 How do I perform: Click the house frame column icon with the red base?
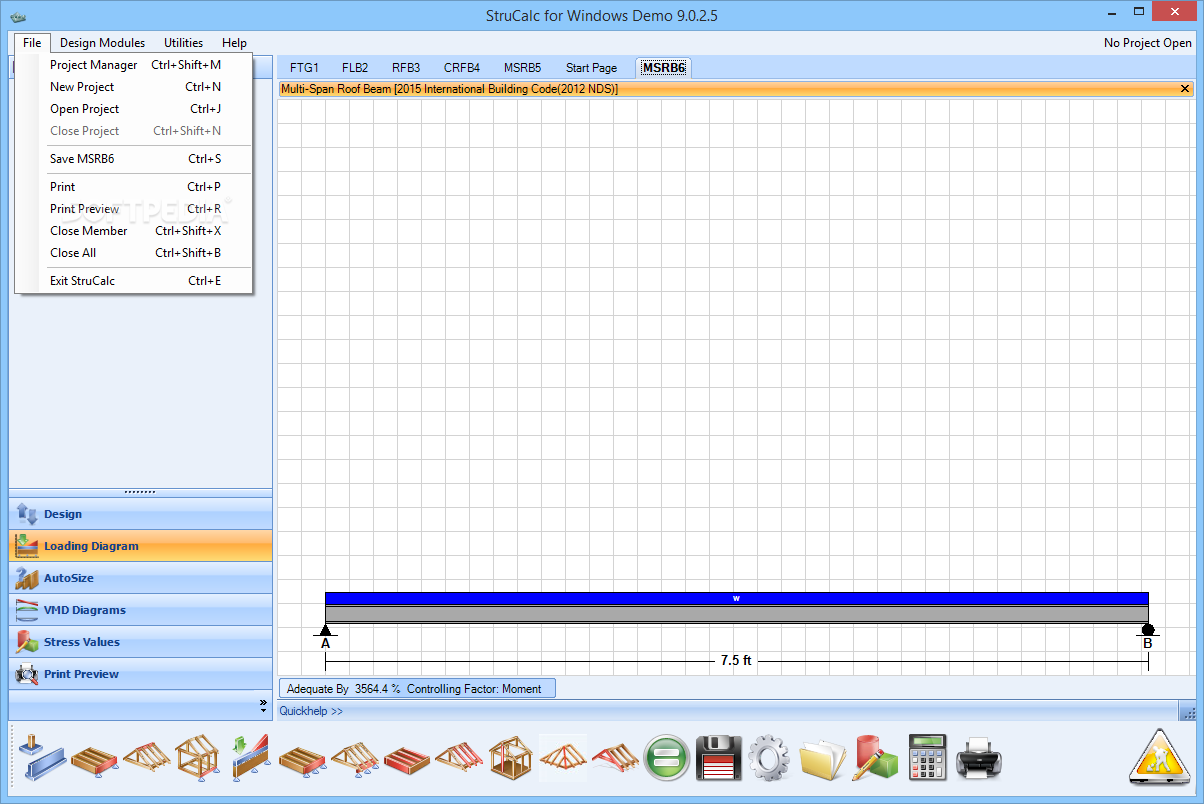click(x=197, y=758)
